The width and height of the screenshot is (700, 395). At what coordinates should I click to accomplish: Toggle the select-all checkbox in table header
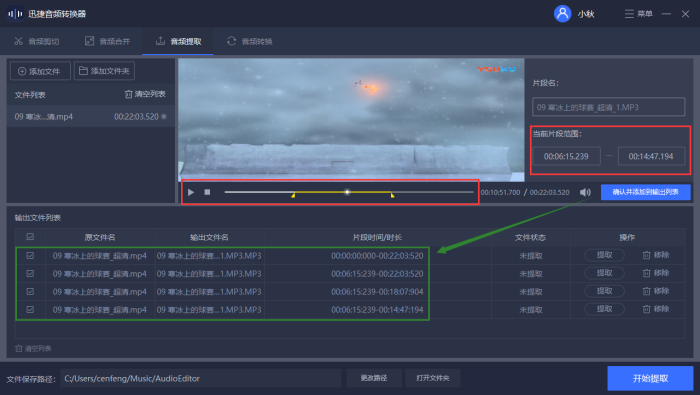(x=30, y=237)
